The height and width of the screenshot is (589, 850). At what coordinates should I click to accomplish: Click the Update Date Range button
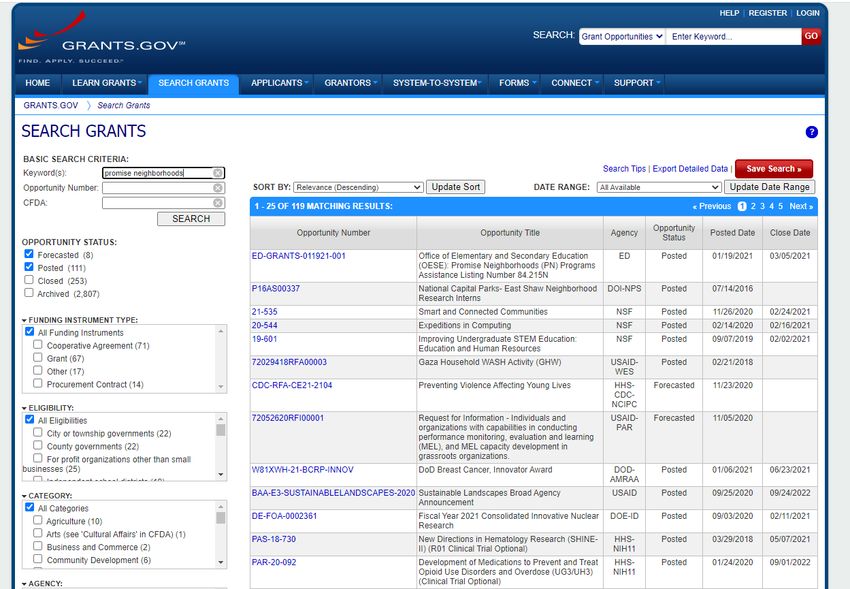coord(769,187)
